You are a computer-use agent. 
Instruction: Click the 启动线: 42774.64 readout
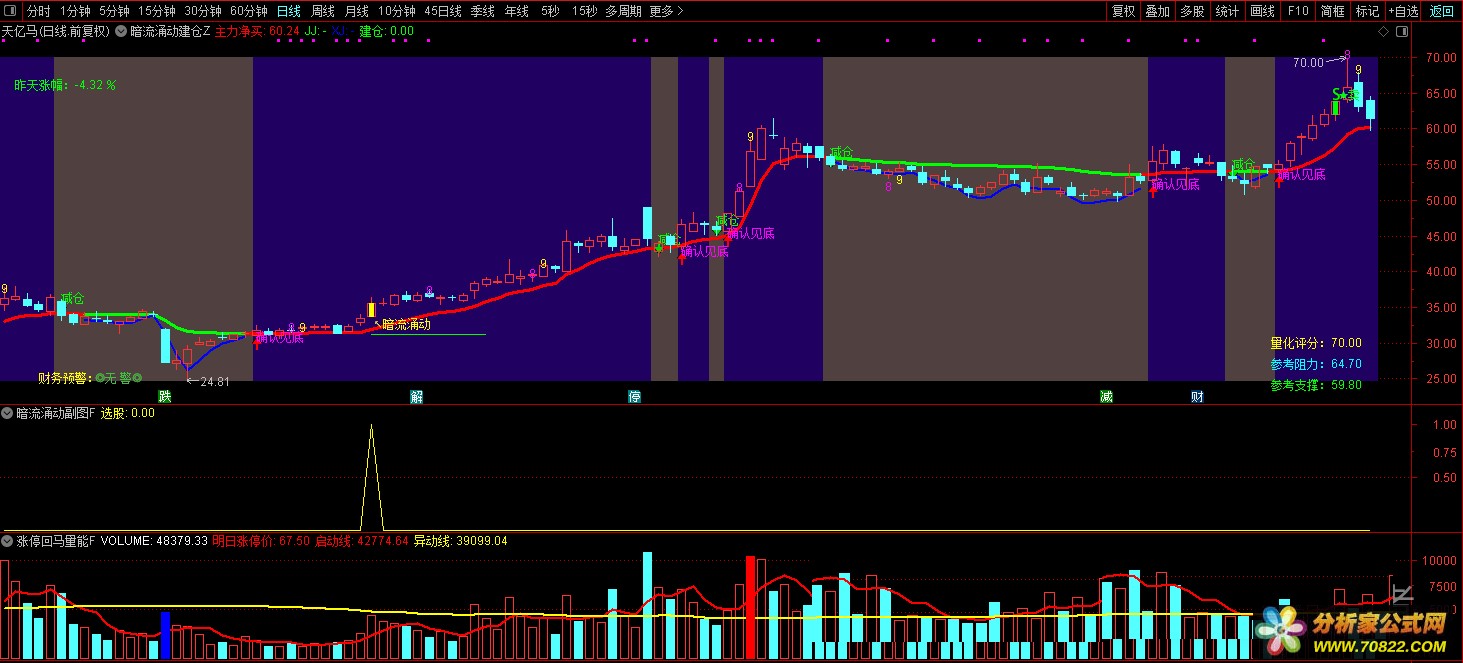tap(362, 541)
